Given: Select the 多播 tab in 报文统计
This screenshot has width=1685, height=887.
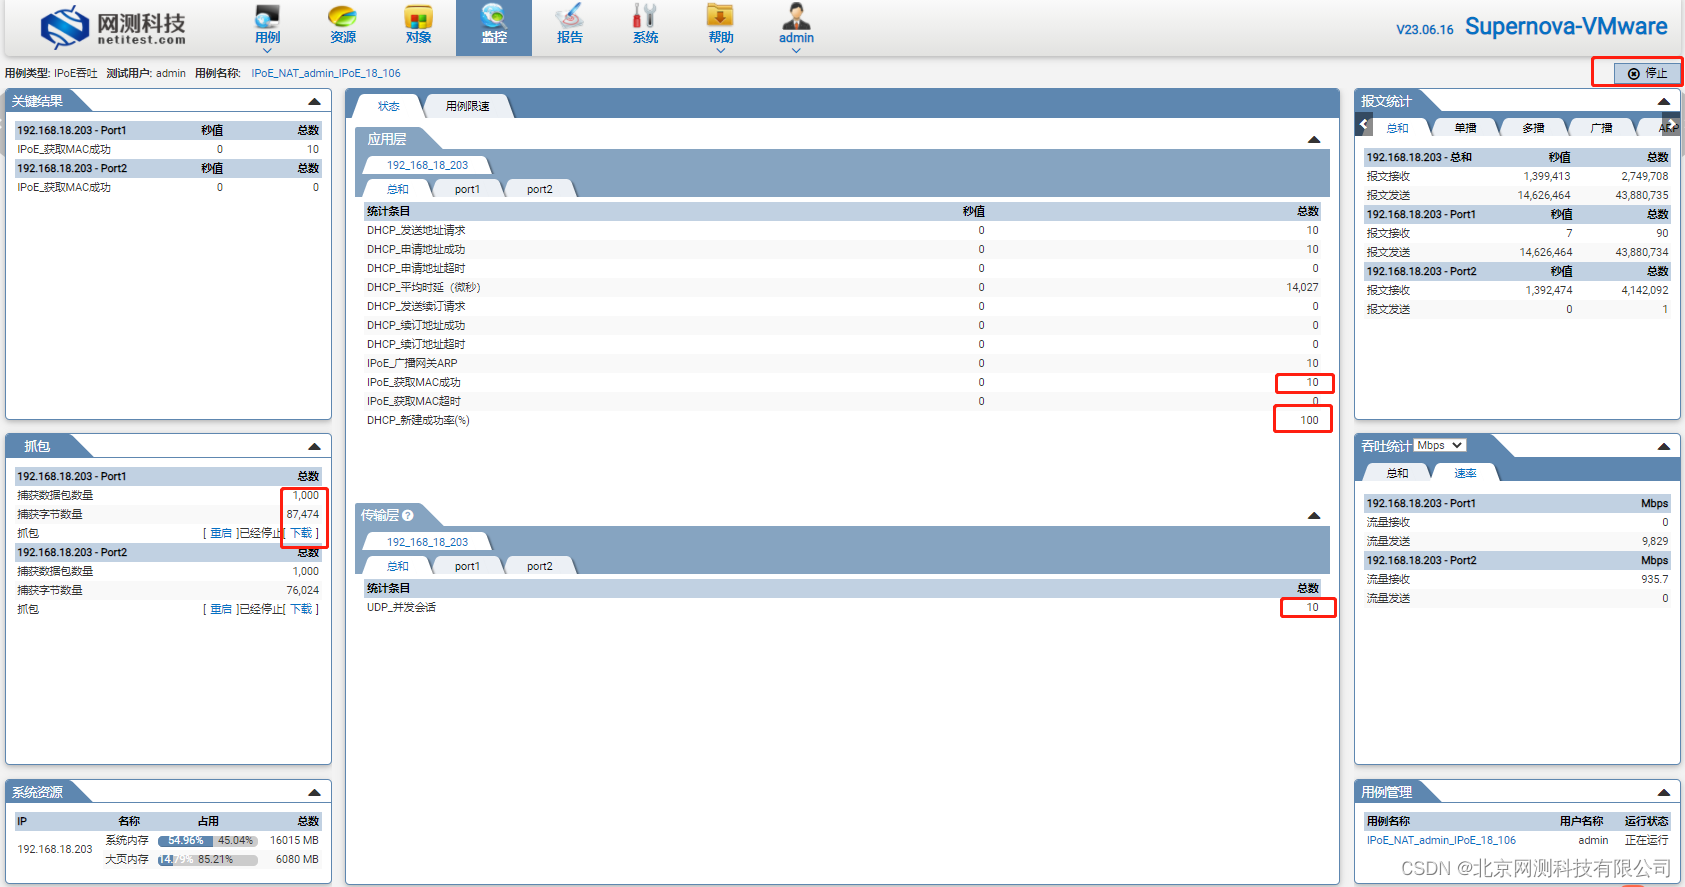Looking at the screenshot, I should pyautogui.click(x=1533, y=128).
